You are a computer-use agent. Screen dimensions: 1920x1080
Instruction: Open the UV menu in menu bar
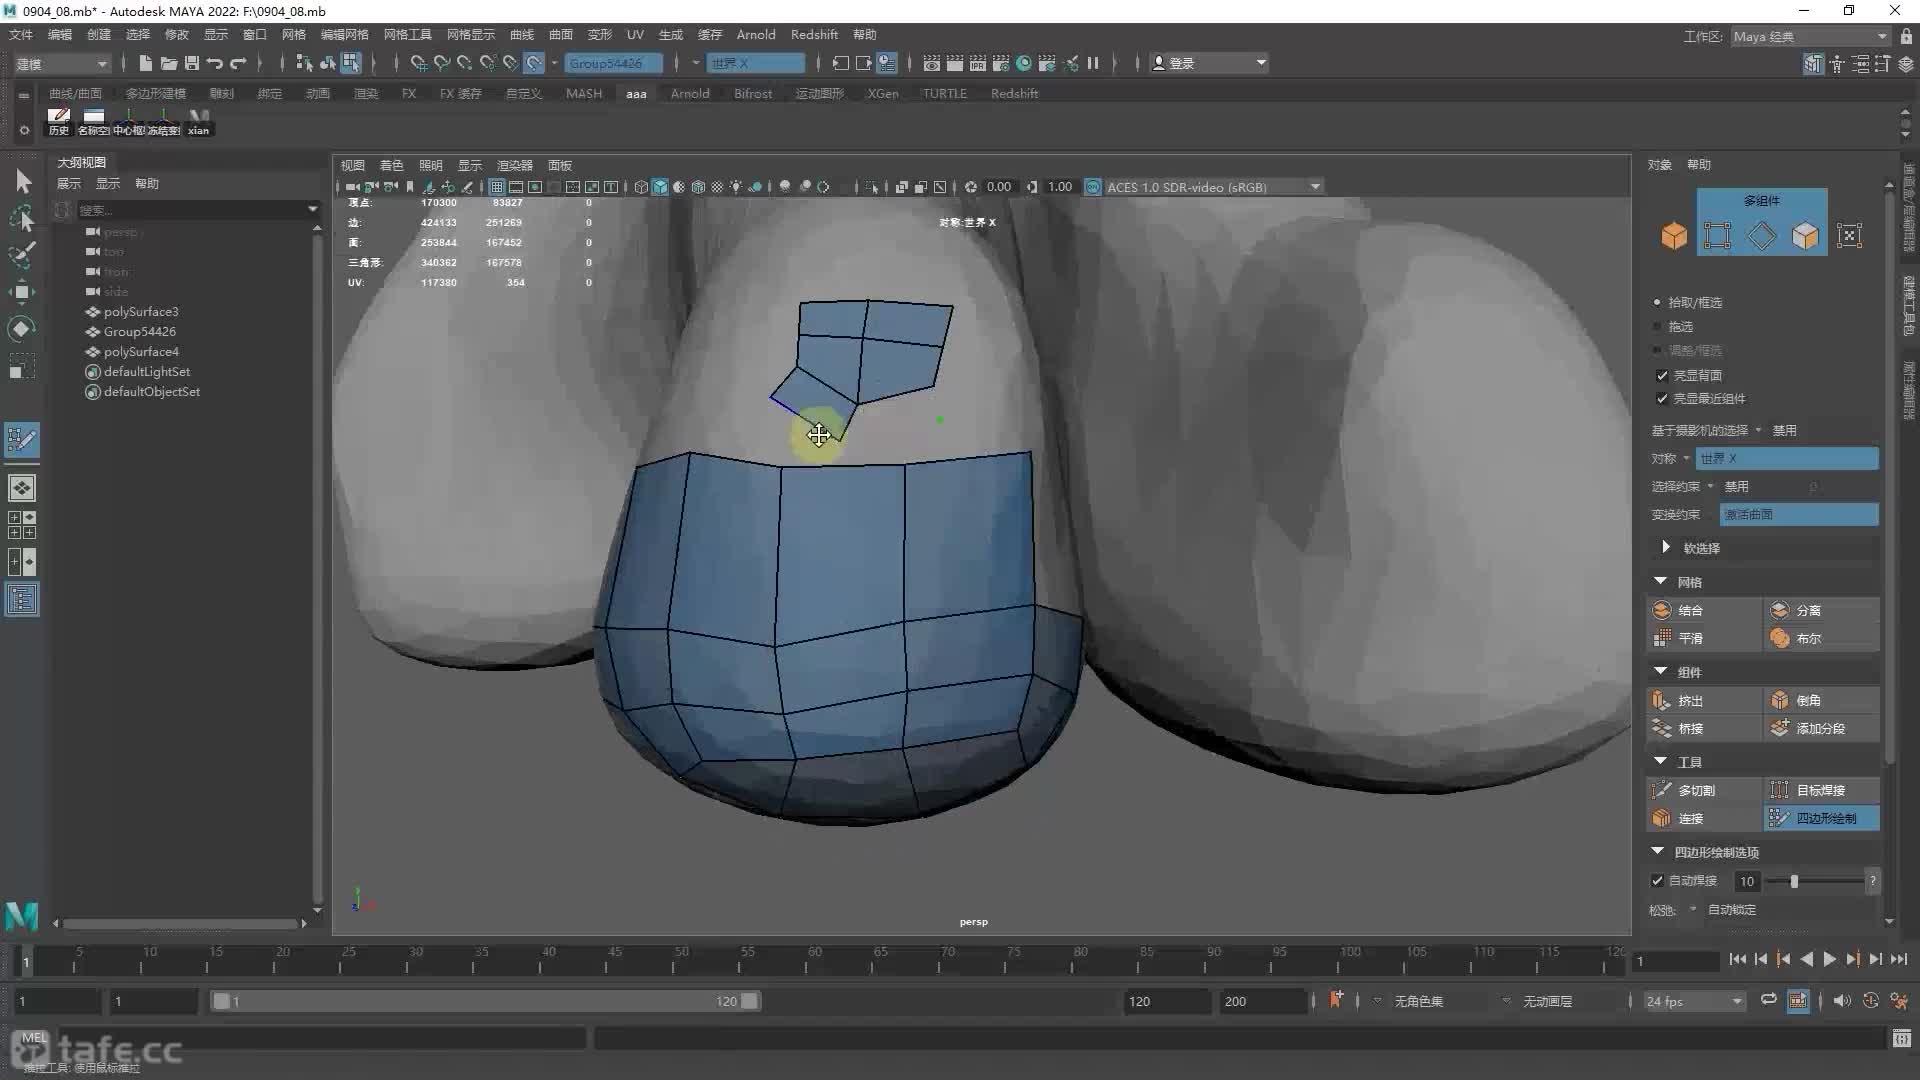635,34
